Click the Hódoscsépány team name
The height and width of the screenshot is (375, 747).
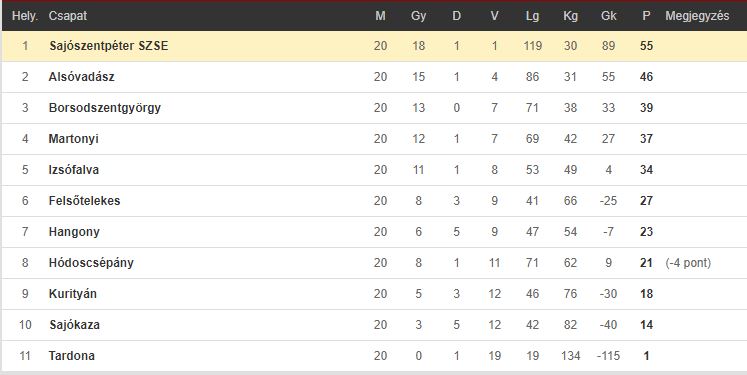pos(91,263)
